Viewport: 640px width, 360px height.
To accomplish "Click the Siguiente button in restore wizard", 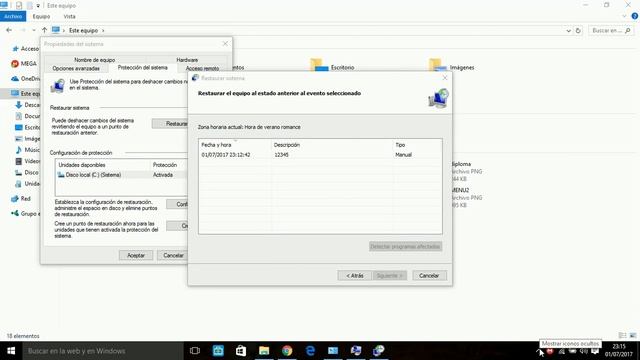I will click(390, 276).
